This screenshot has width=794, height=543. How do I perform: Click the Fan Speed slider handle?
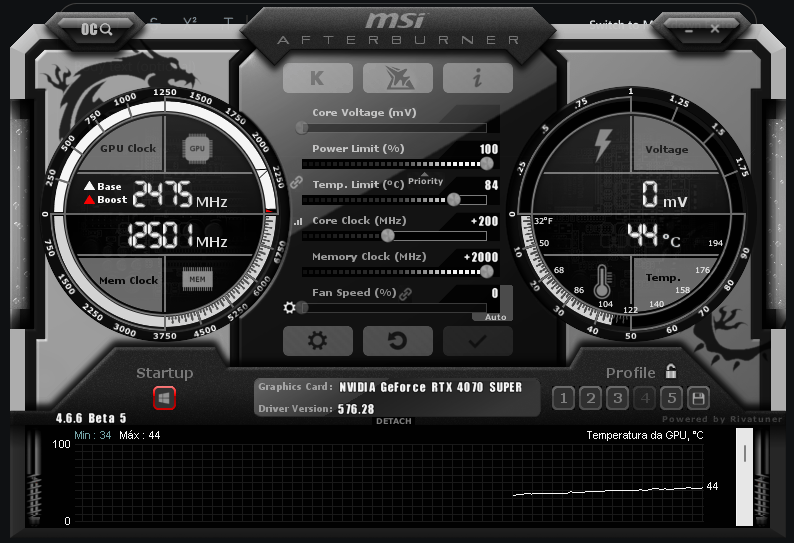[302, 307]
